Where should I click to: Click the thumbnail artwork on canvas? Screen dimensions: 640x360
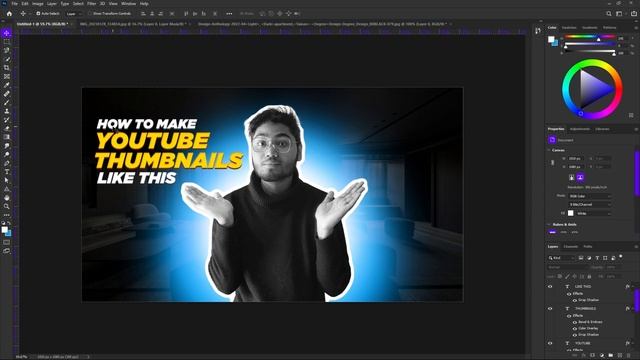(272, 194)
